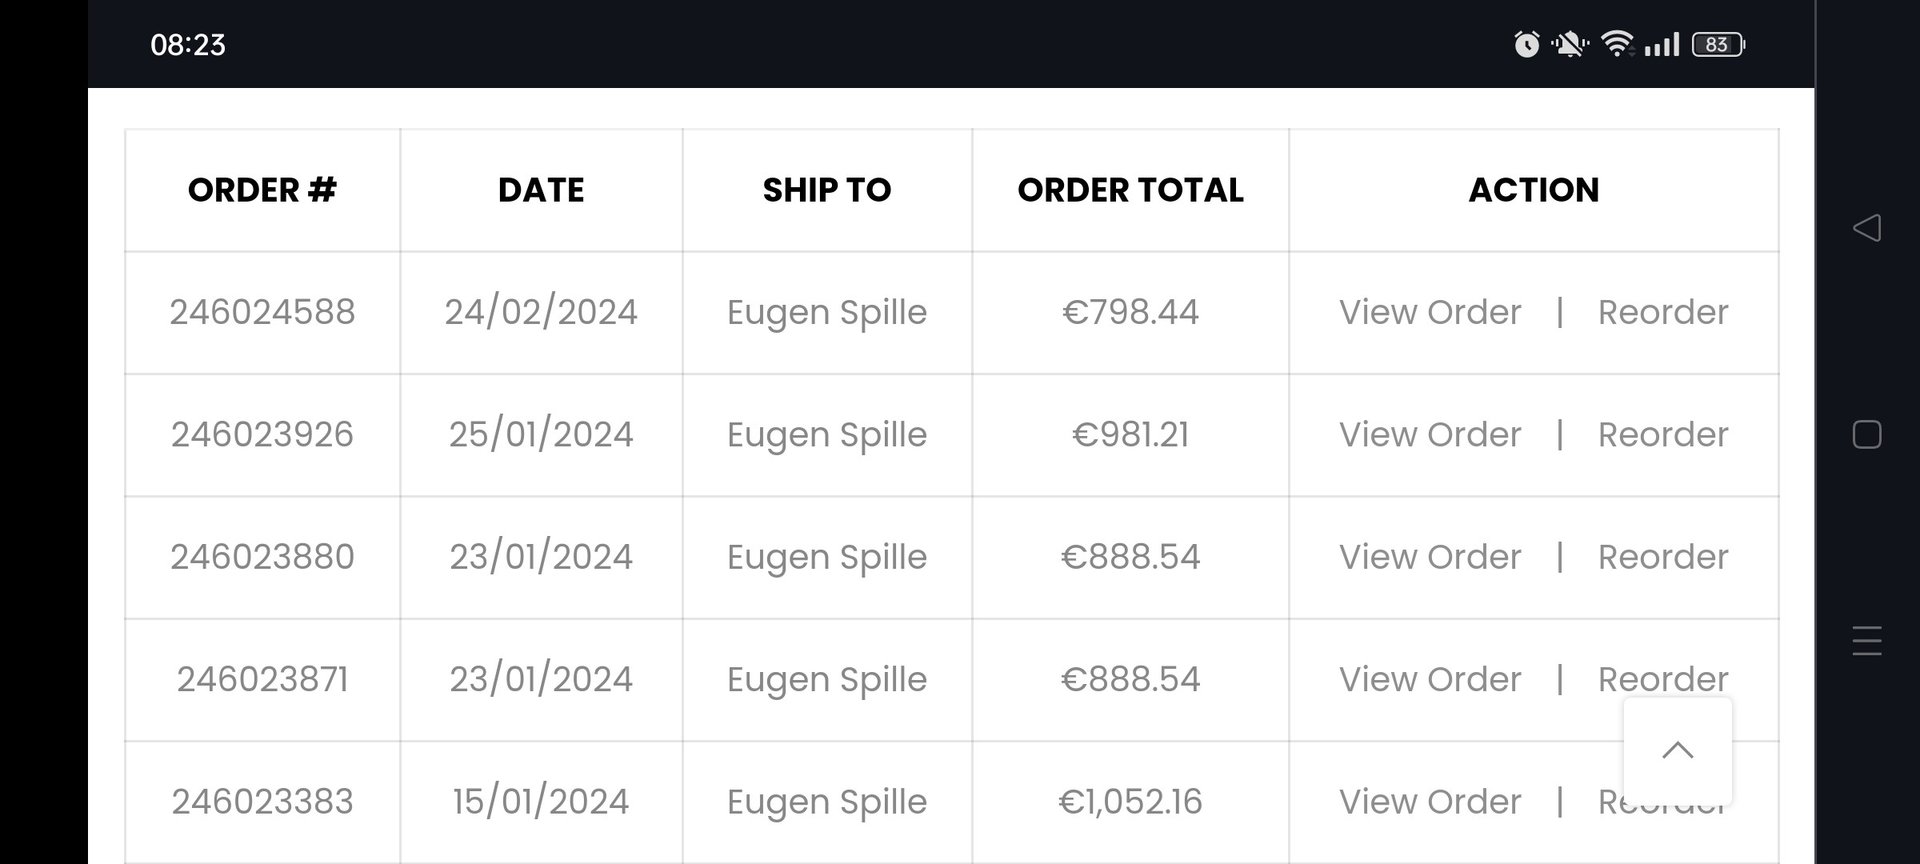Reorder the €981.21 order

(x=1662, y=434)
